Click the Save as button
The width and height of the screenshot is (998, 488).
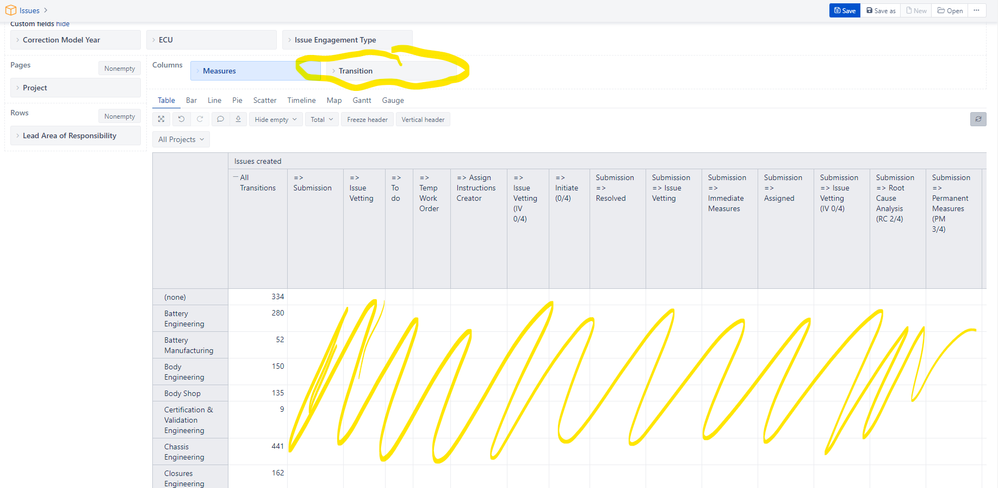(x=880, y=11)
